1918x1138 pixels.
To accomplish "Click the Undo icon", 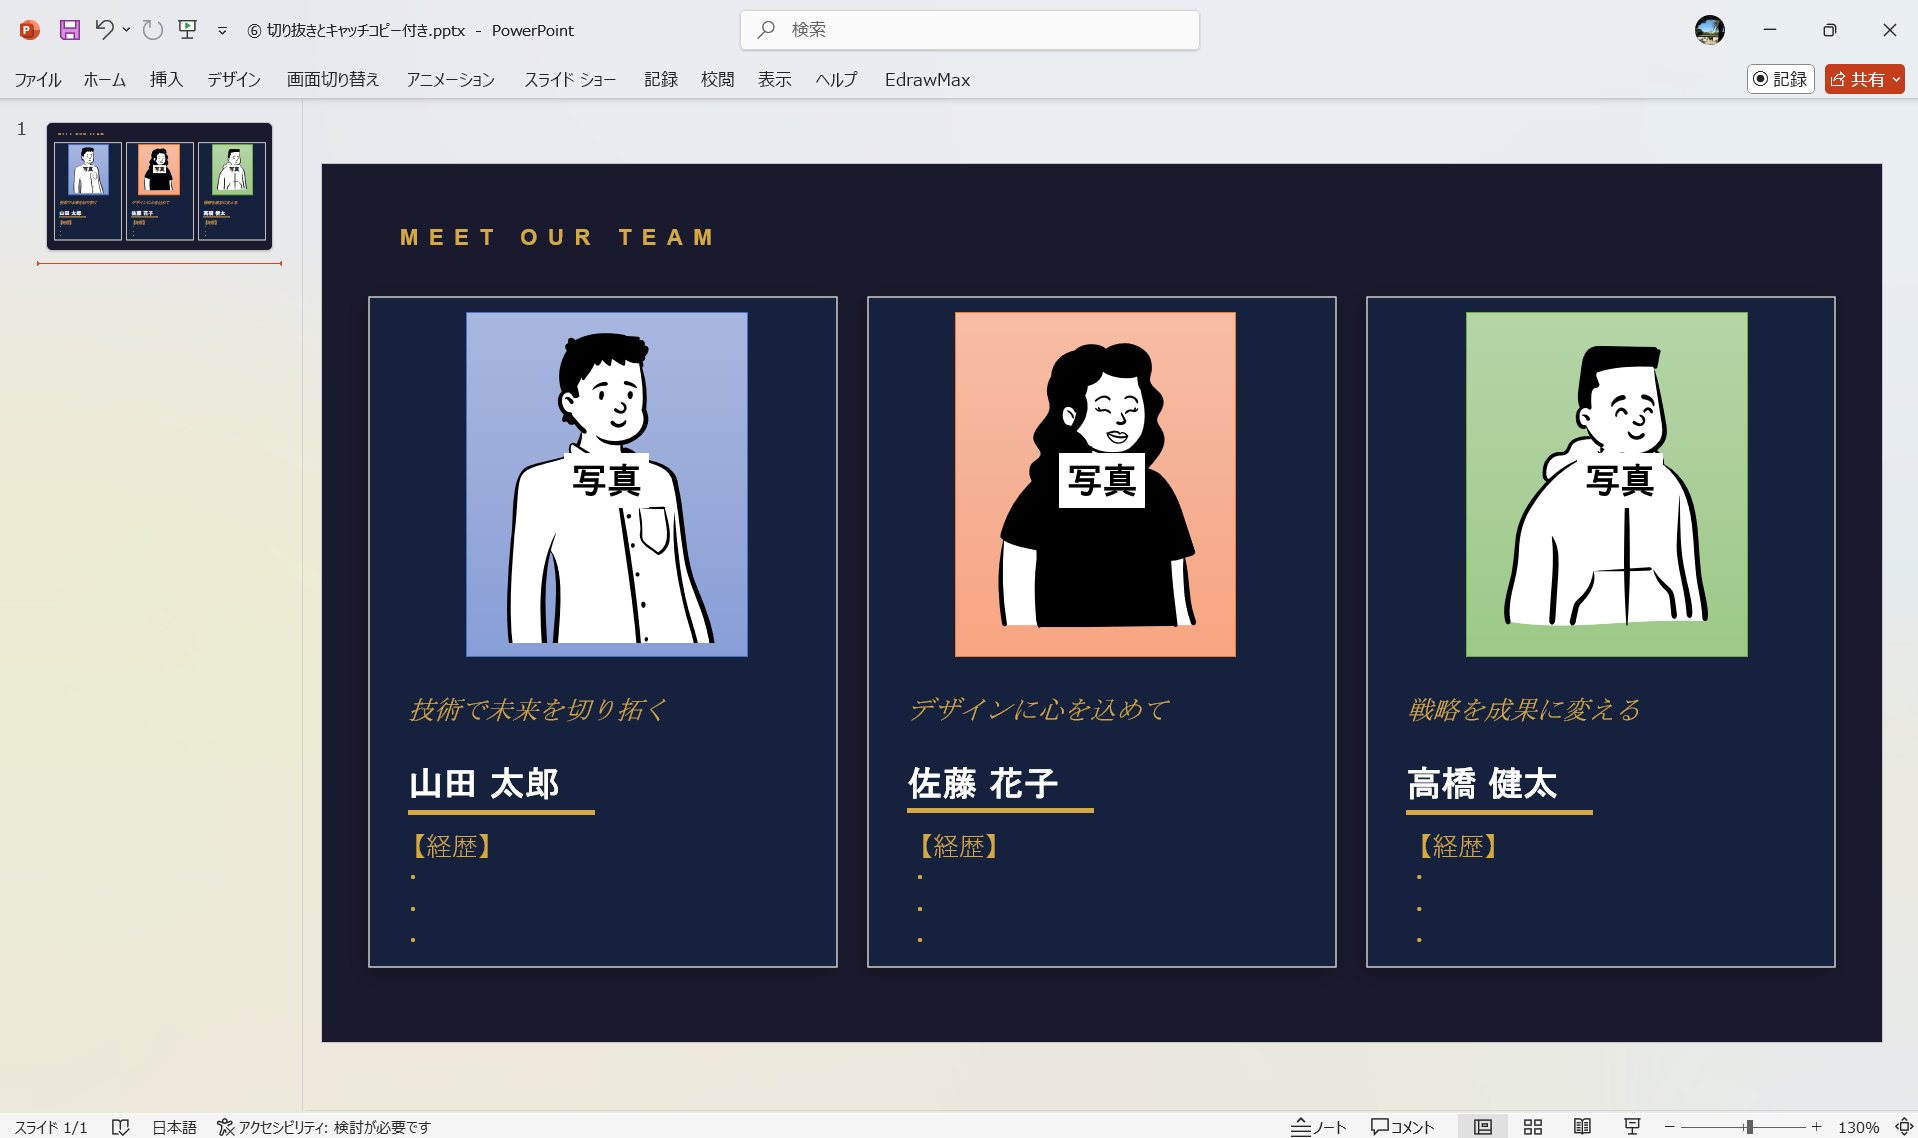I will coord(105,30).
